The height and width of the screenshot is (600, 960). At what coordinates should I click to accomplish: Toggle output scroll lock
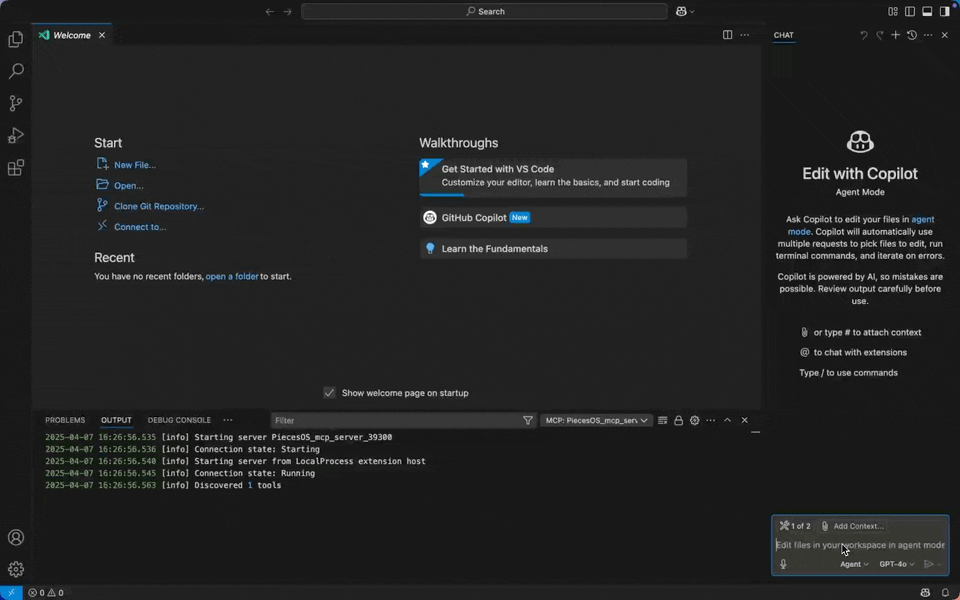pyautogui.click(x=678, y=420)
